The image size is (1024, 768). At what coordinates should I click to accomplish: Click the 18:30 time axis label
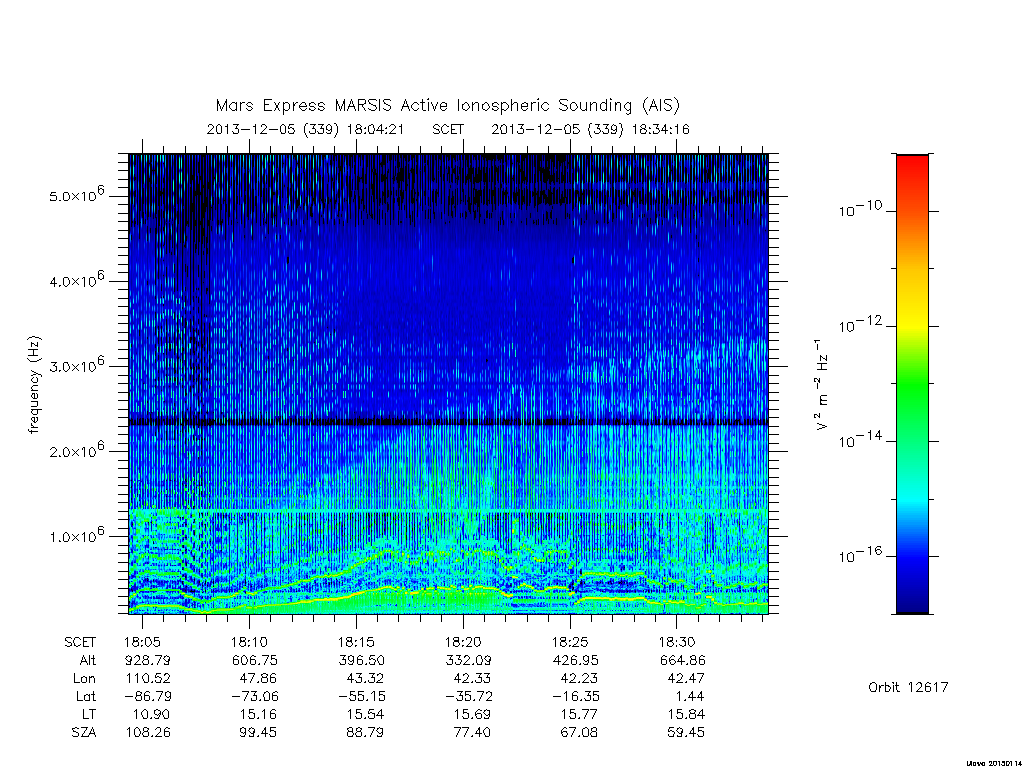click(677, 642)
